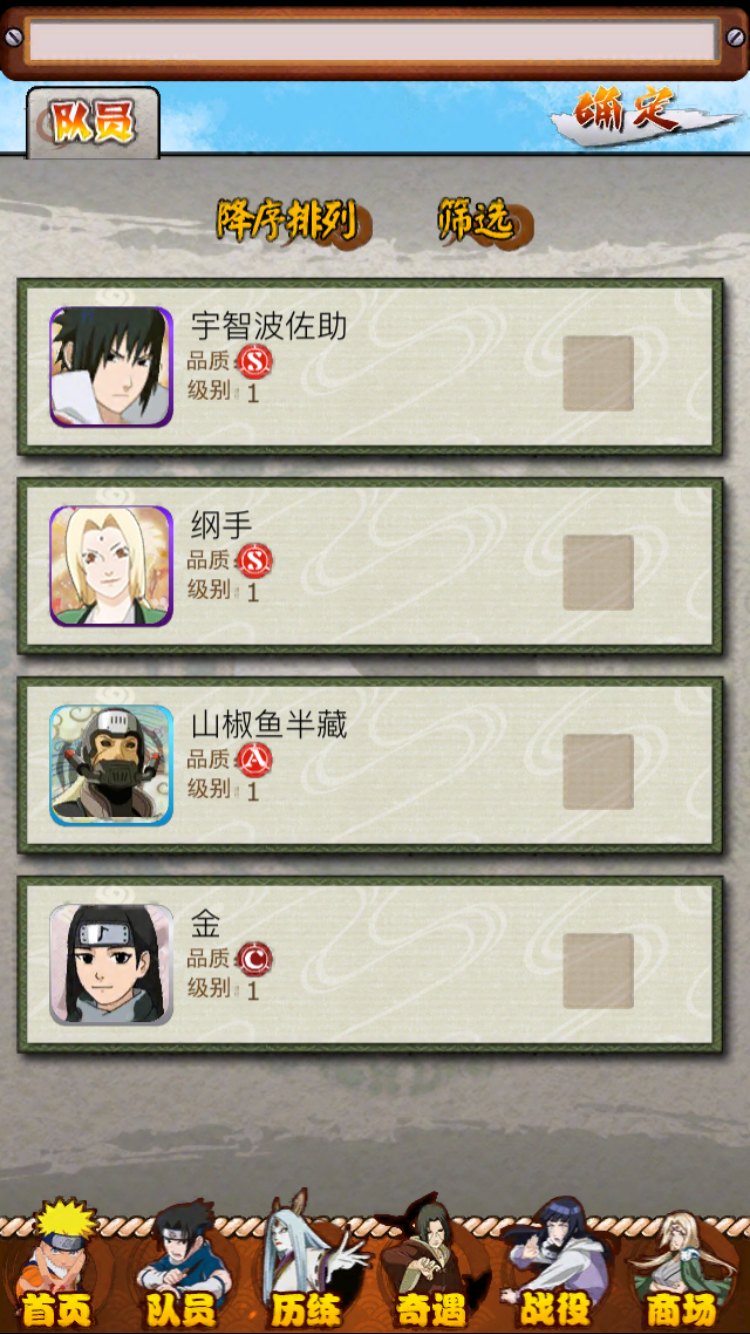Viewport: 750px width, 1334px height.
Task: Select the checkbox beside 金
Action: 598,971
